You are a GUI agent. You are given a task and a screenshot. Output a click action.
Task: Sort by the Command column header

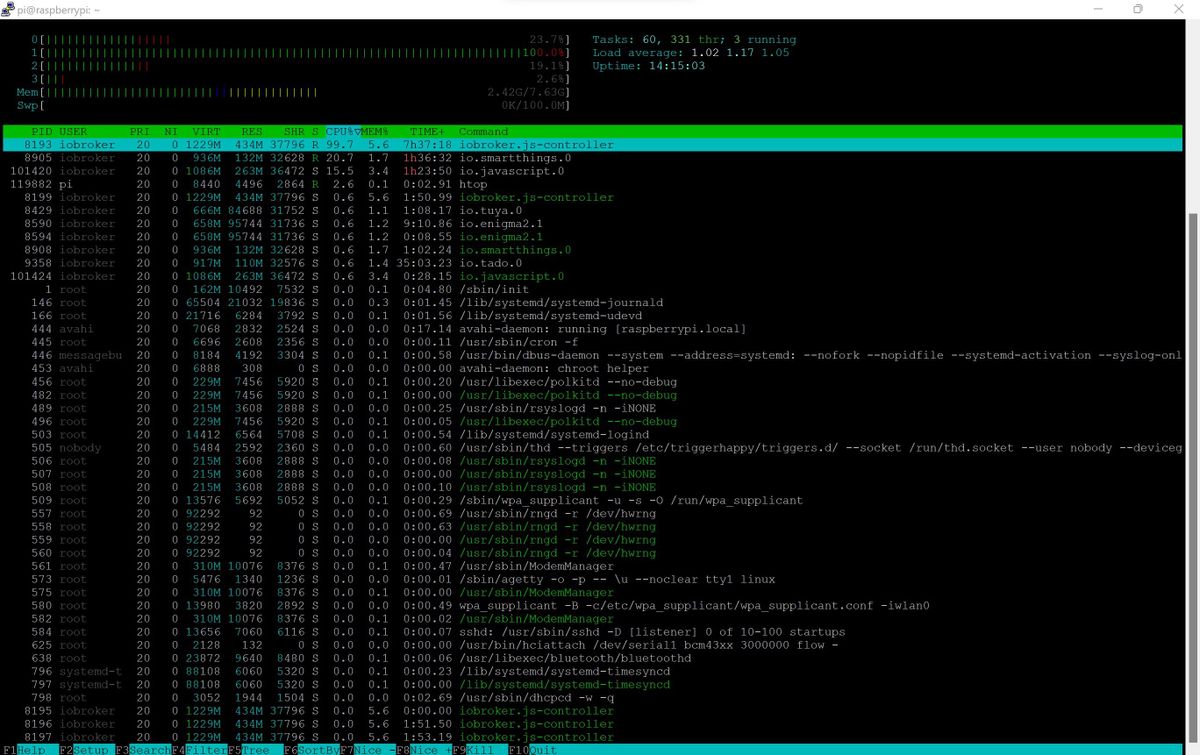[x=484, y=132]
